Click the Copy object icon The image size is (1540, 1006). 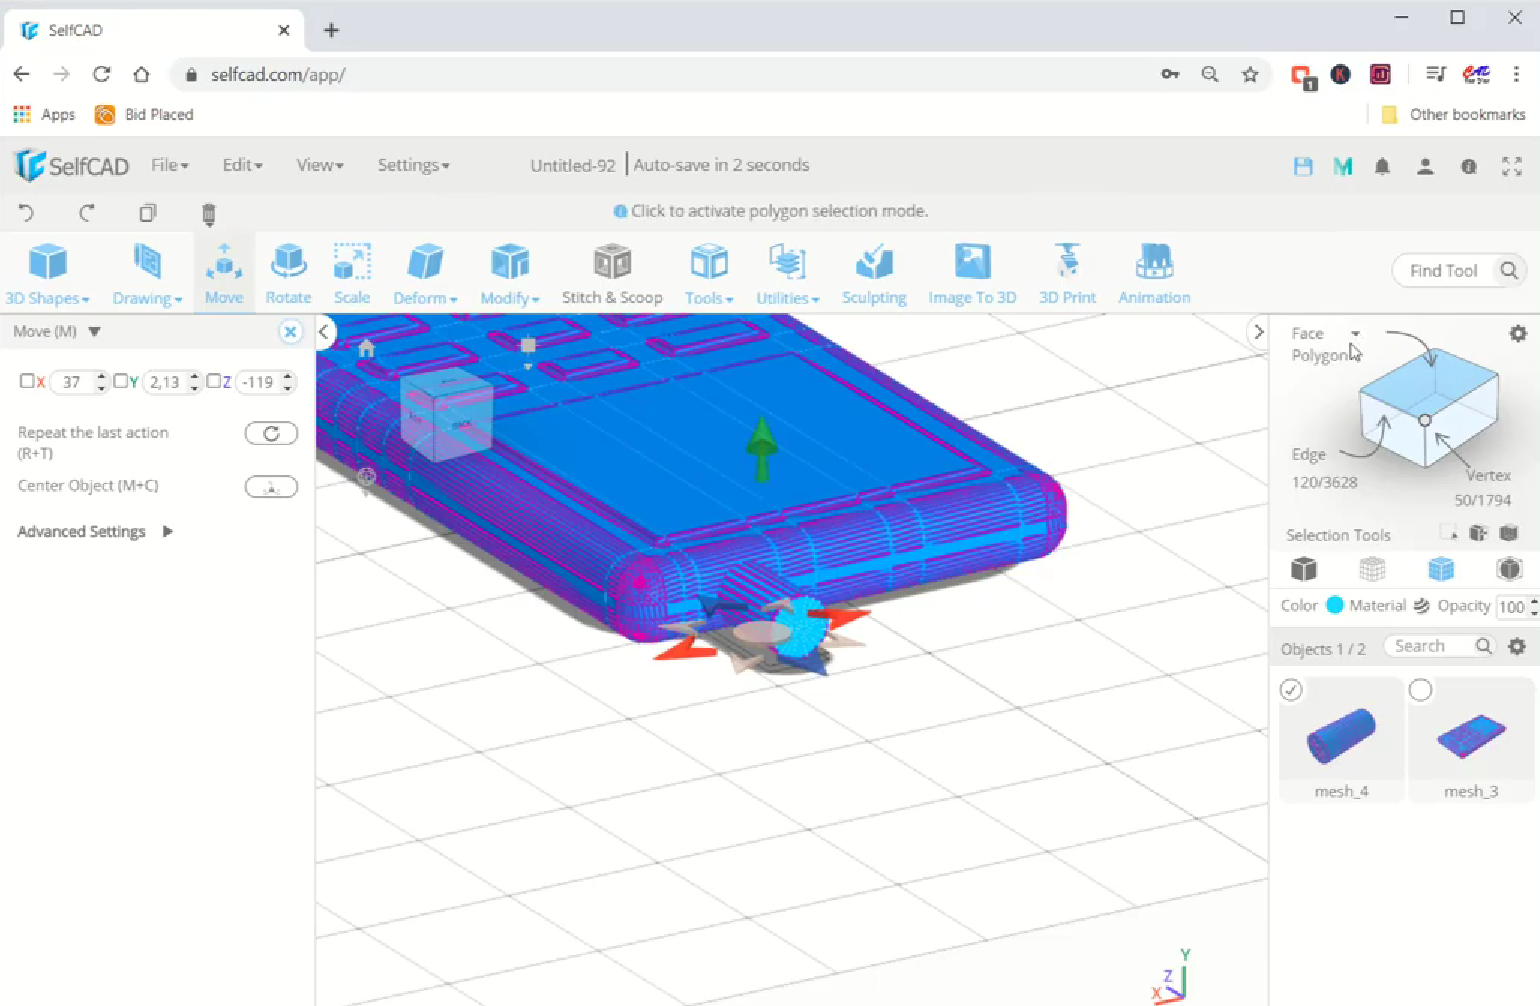click(x=148, y=213)
